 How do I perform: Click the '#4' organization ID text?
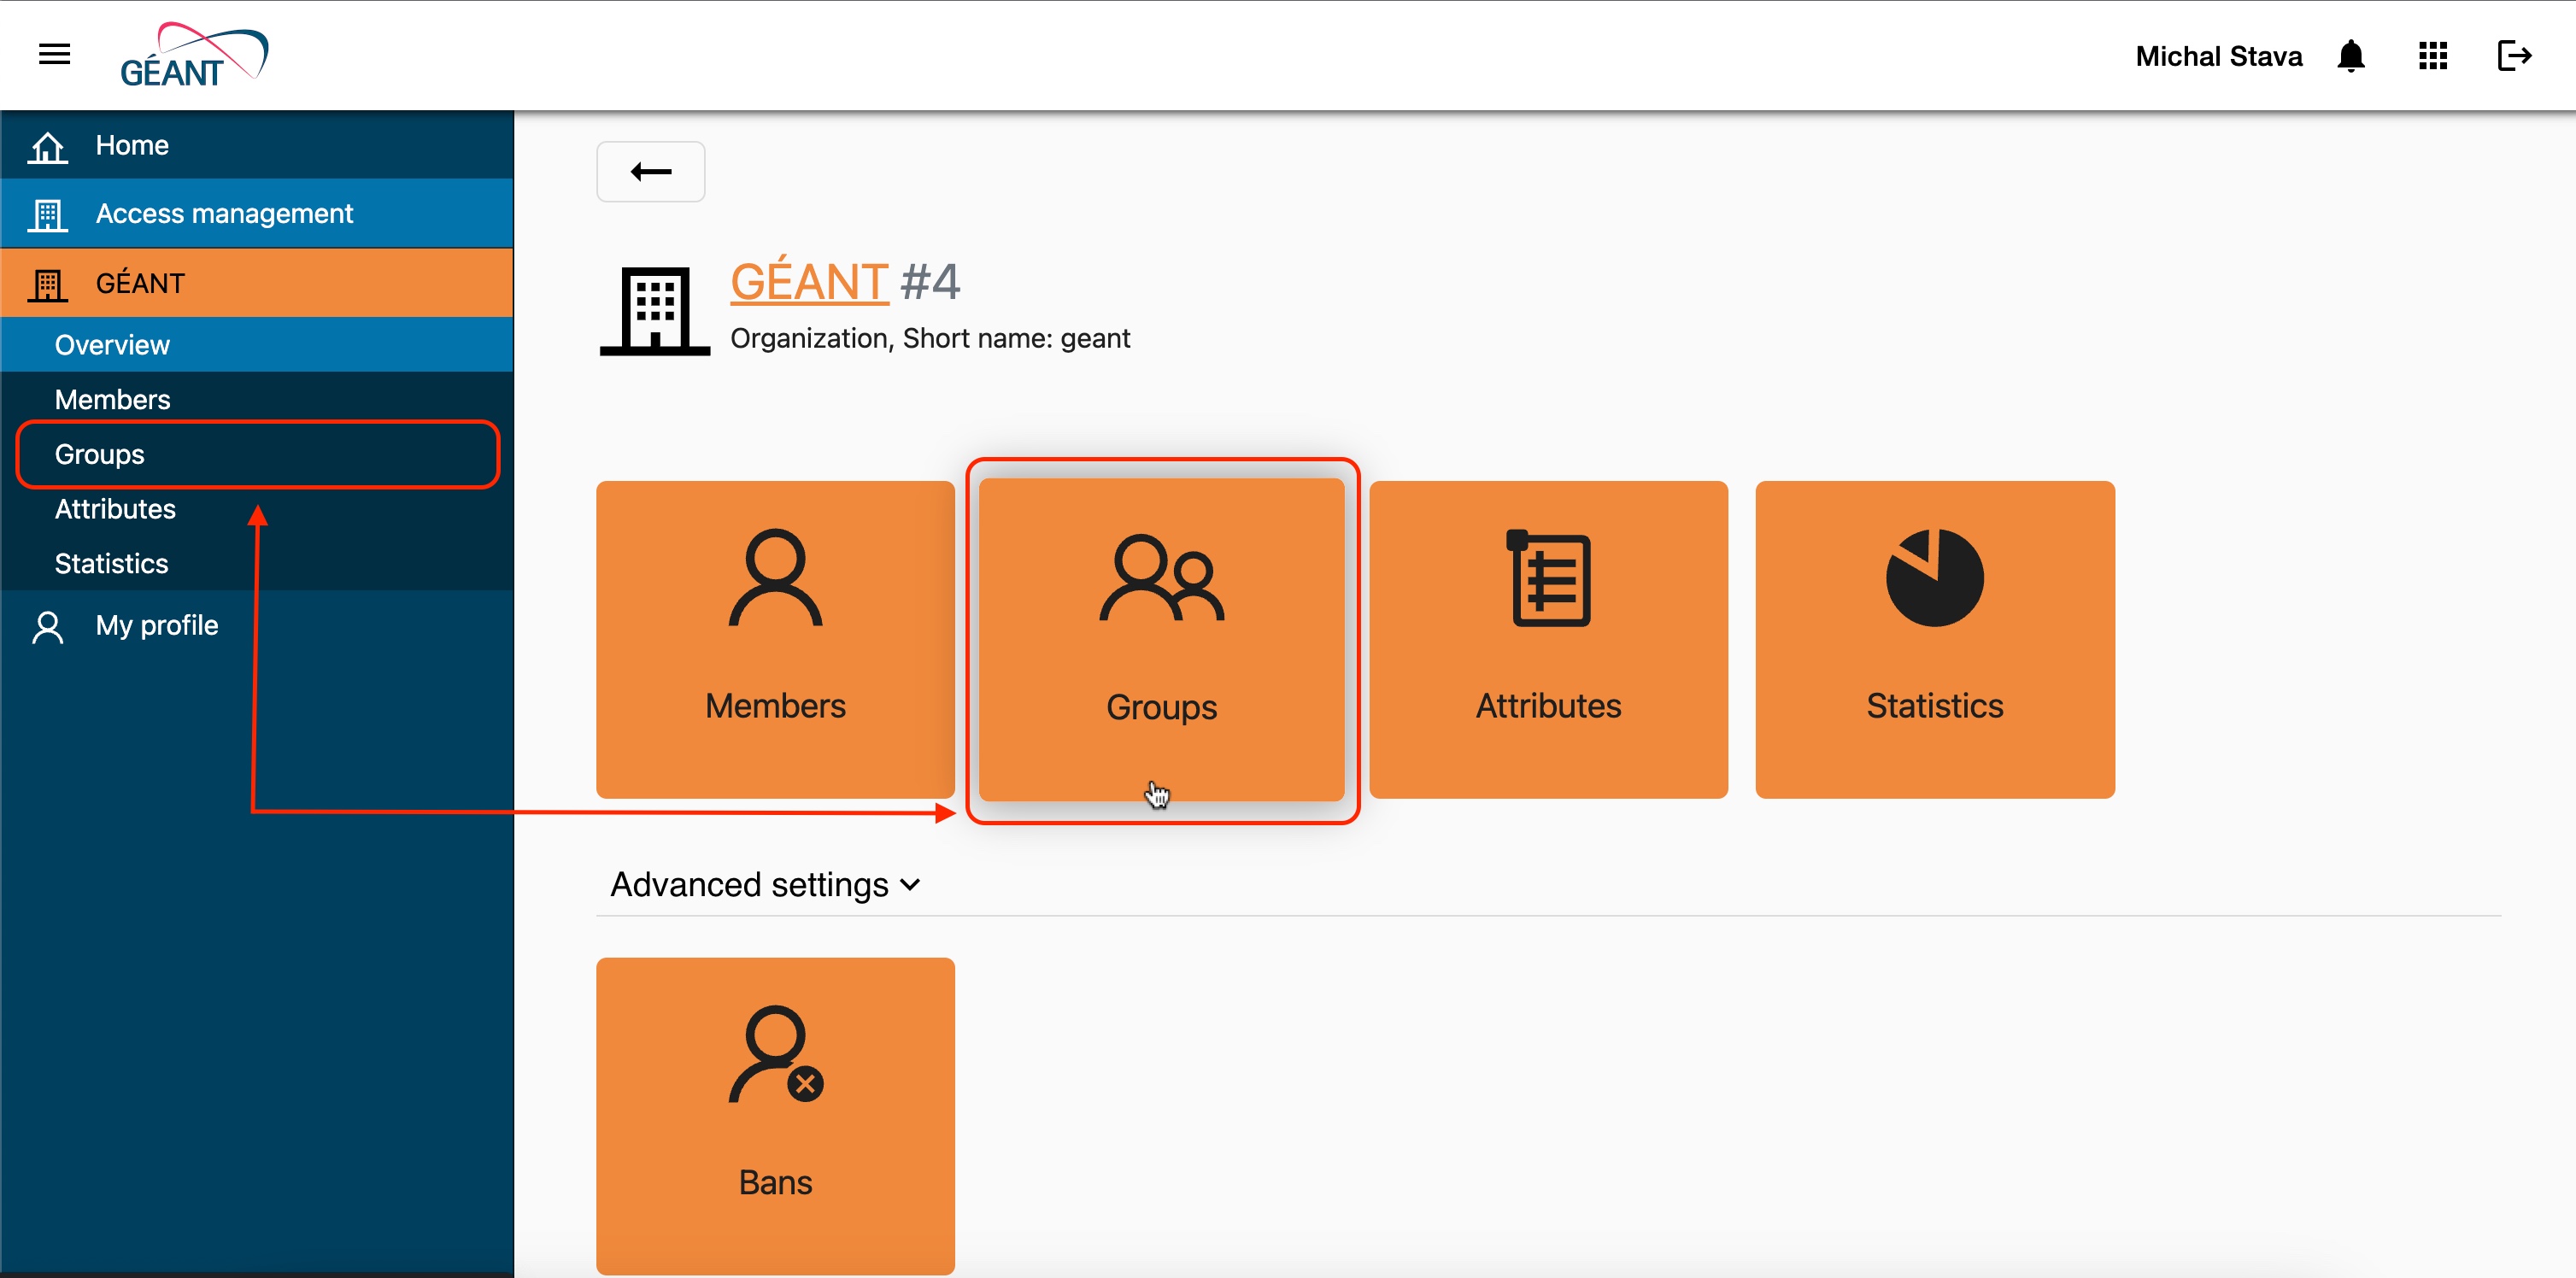click(930, 282)
